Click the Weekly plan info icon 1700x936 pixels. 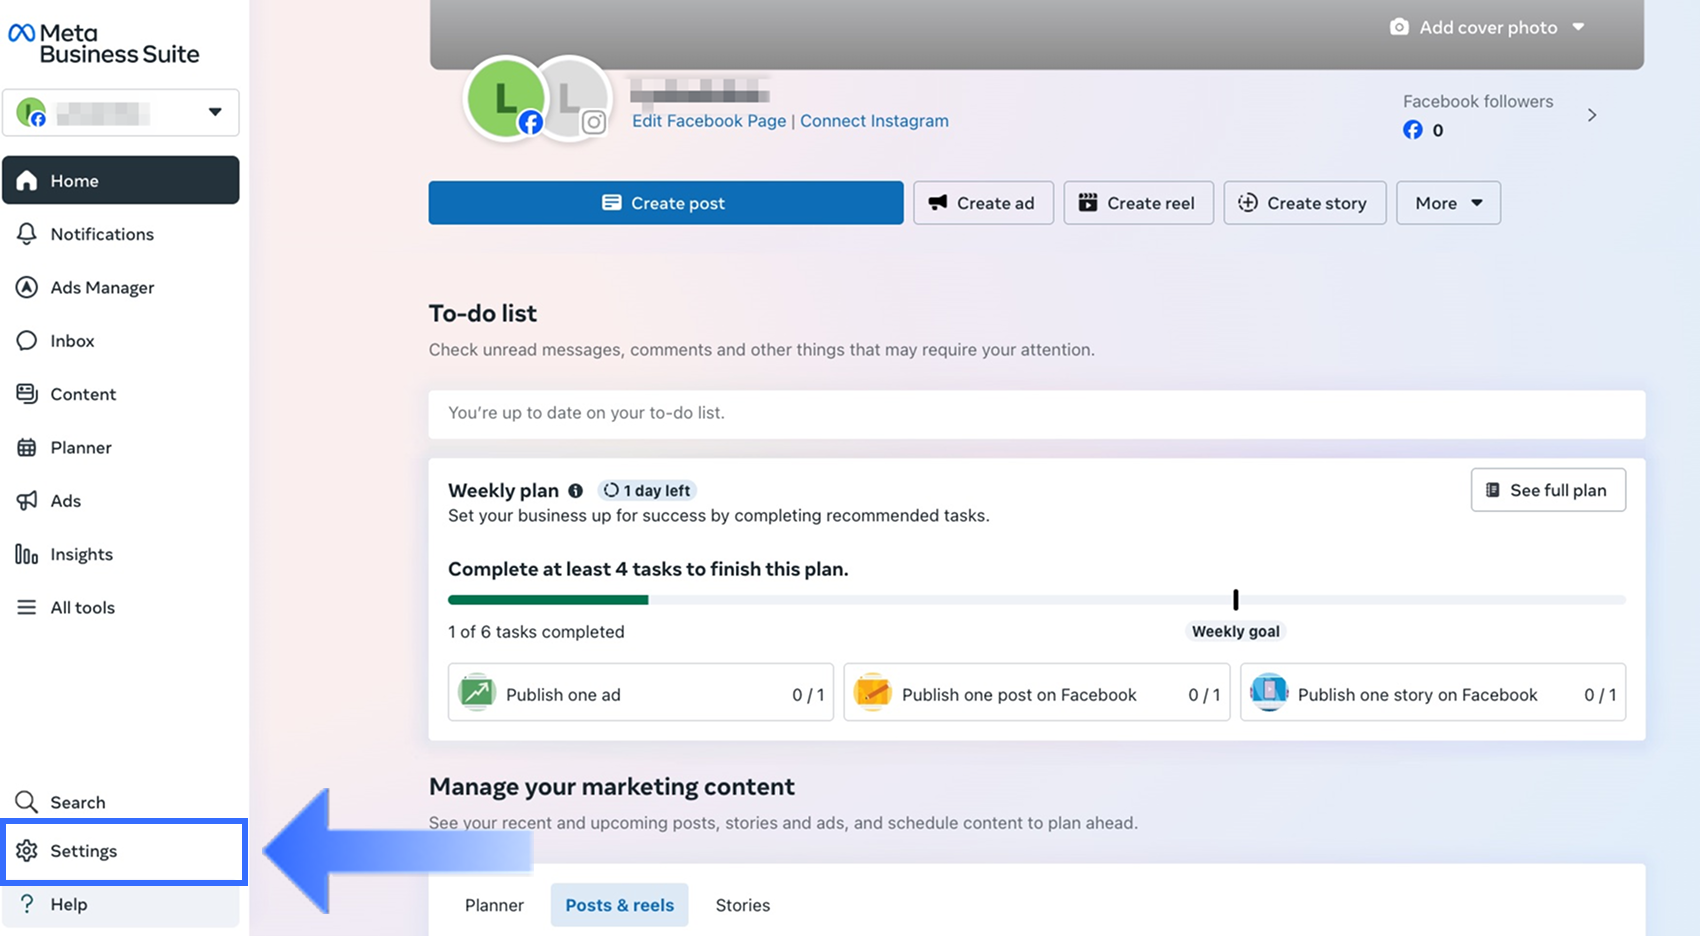click(x=575, y=491)
